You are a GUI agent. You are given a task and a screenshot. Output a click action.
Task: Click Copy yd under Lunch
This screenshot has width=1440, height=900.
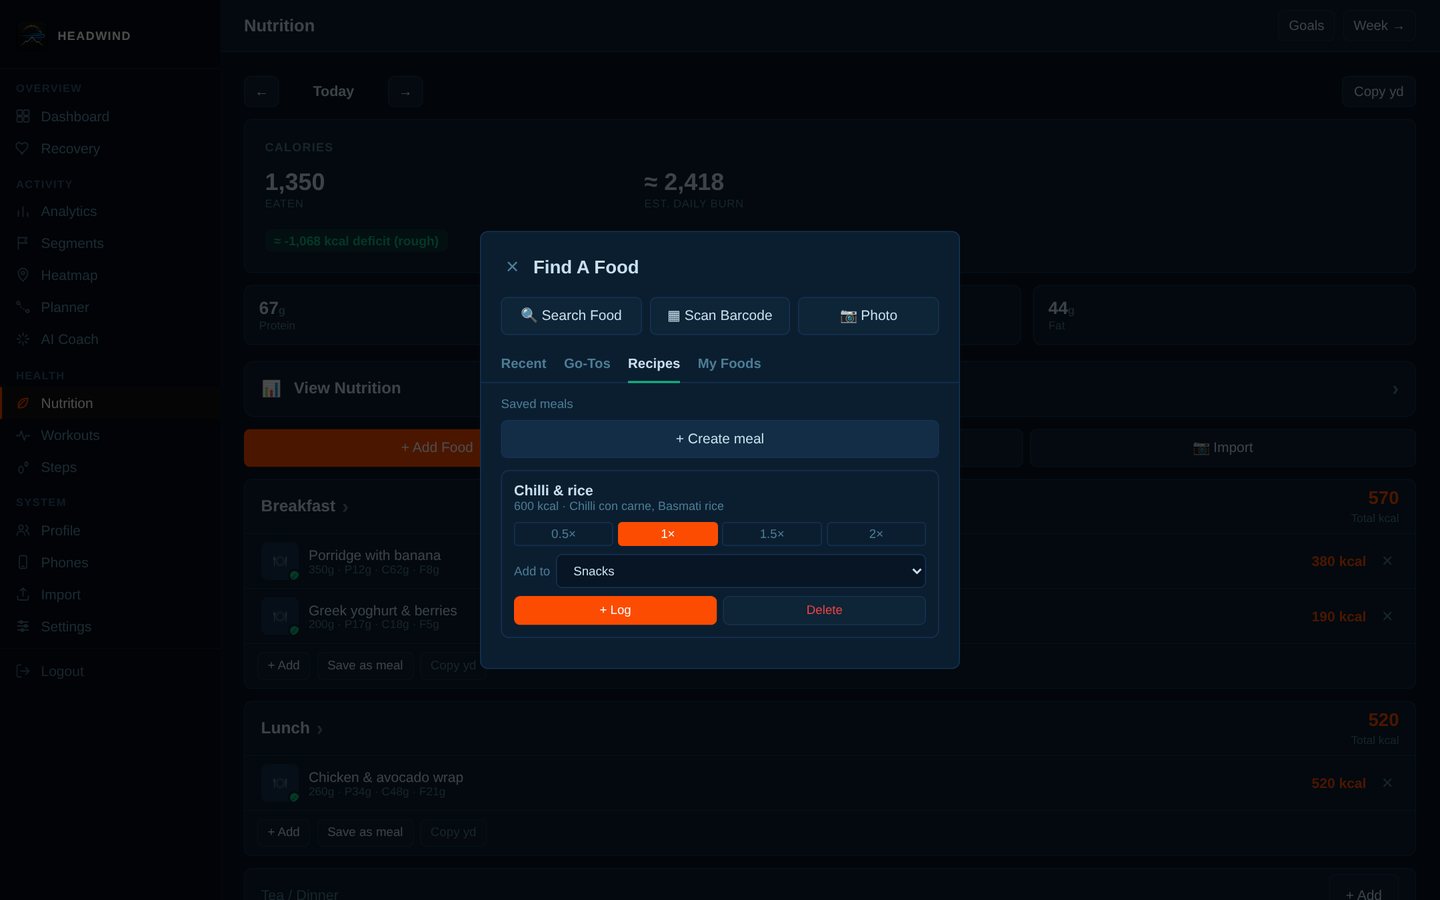(x=453, y=832)
